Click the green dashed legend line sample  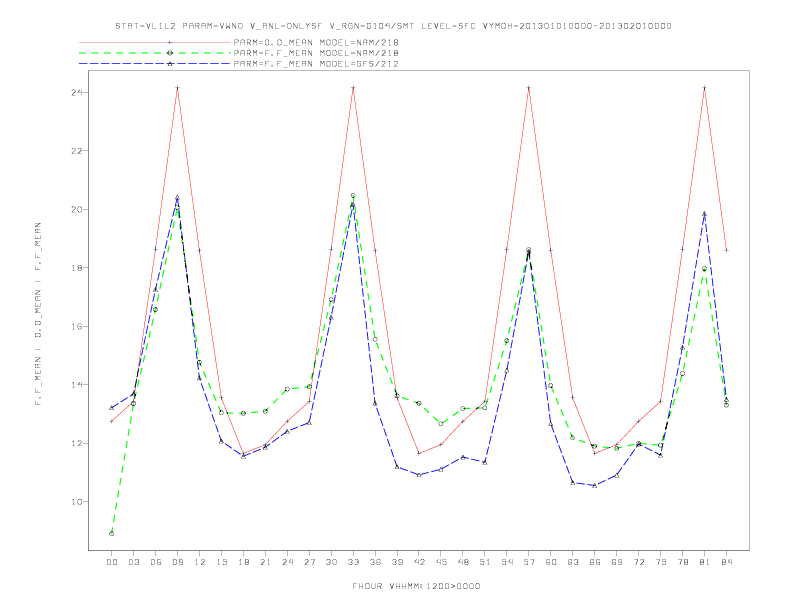(155, 53)
